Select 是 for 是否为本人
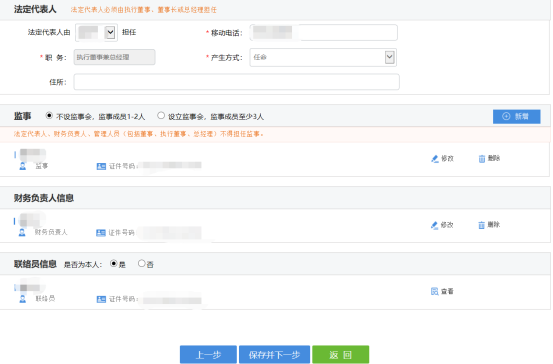 coord(114,263)
